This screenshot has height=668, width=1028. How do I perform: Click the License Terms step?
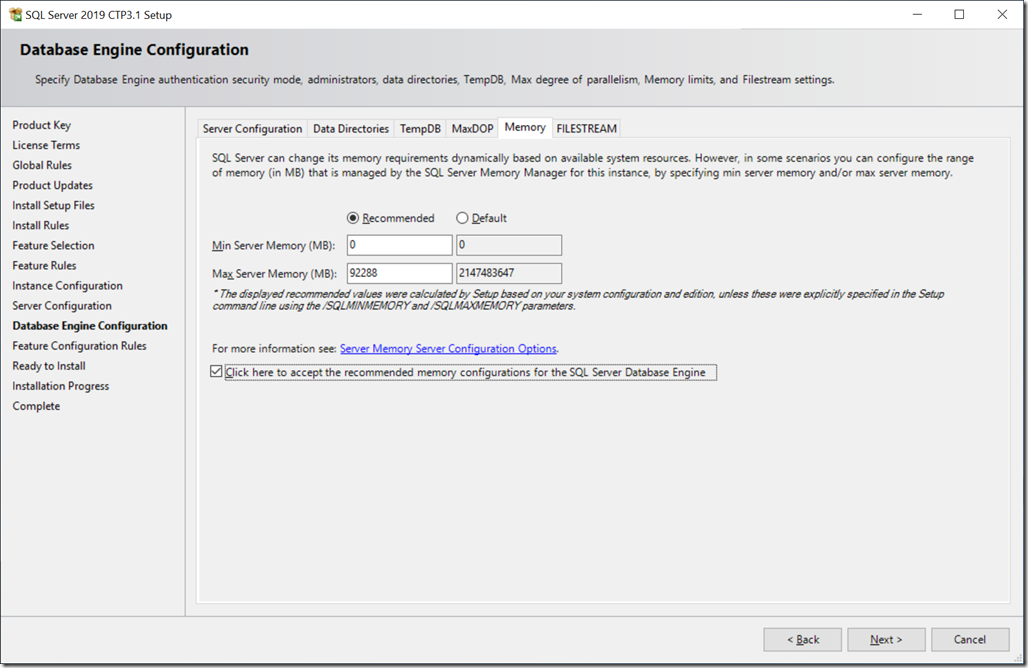click(x=46, y=145)
